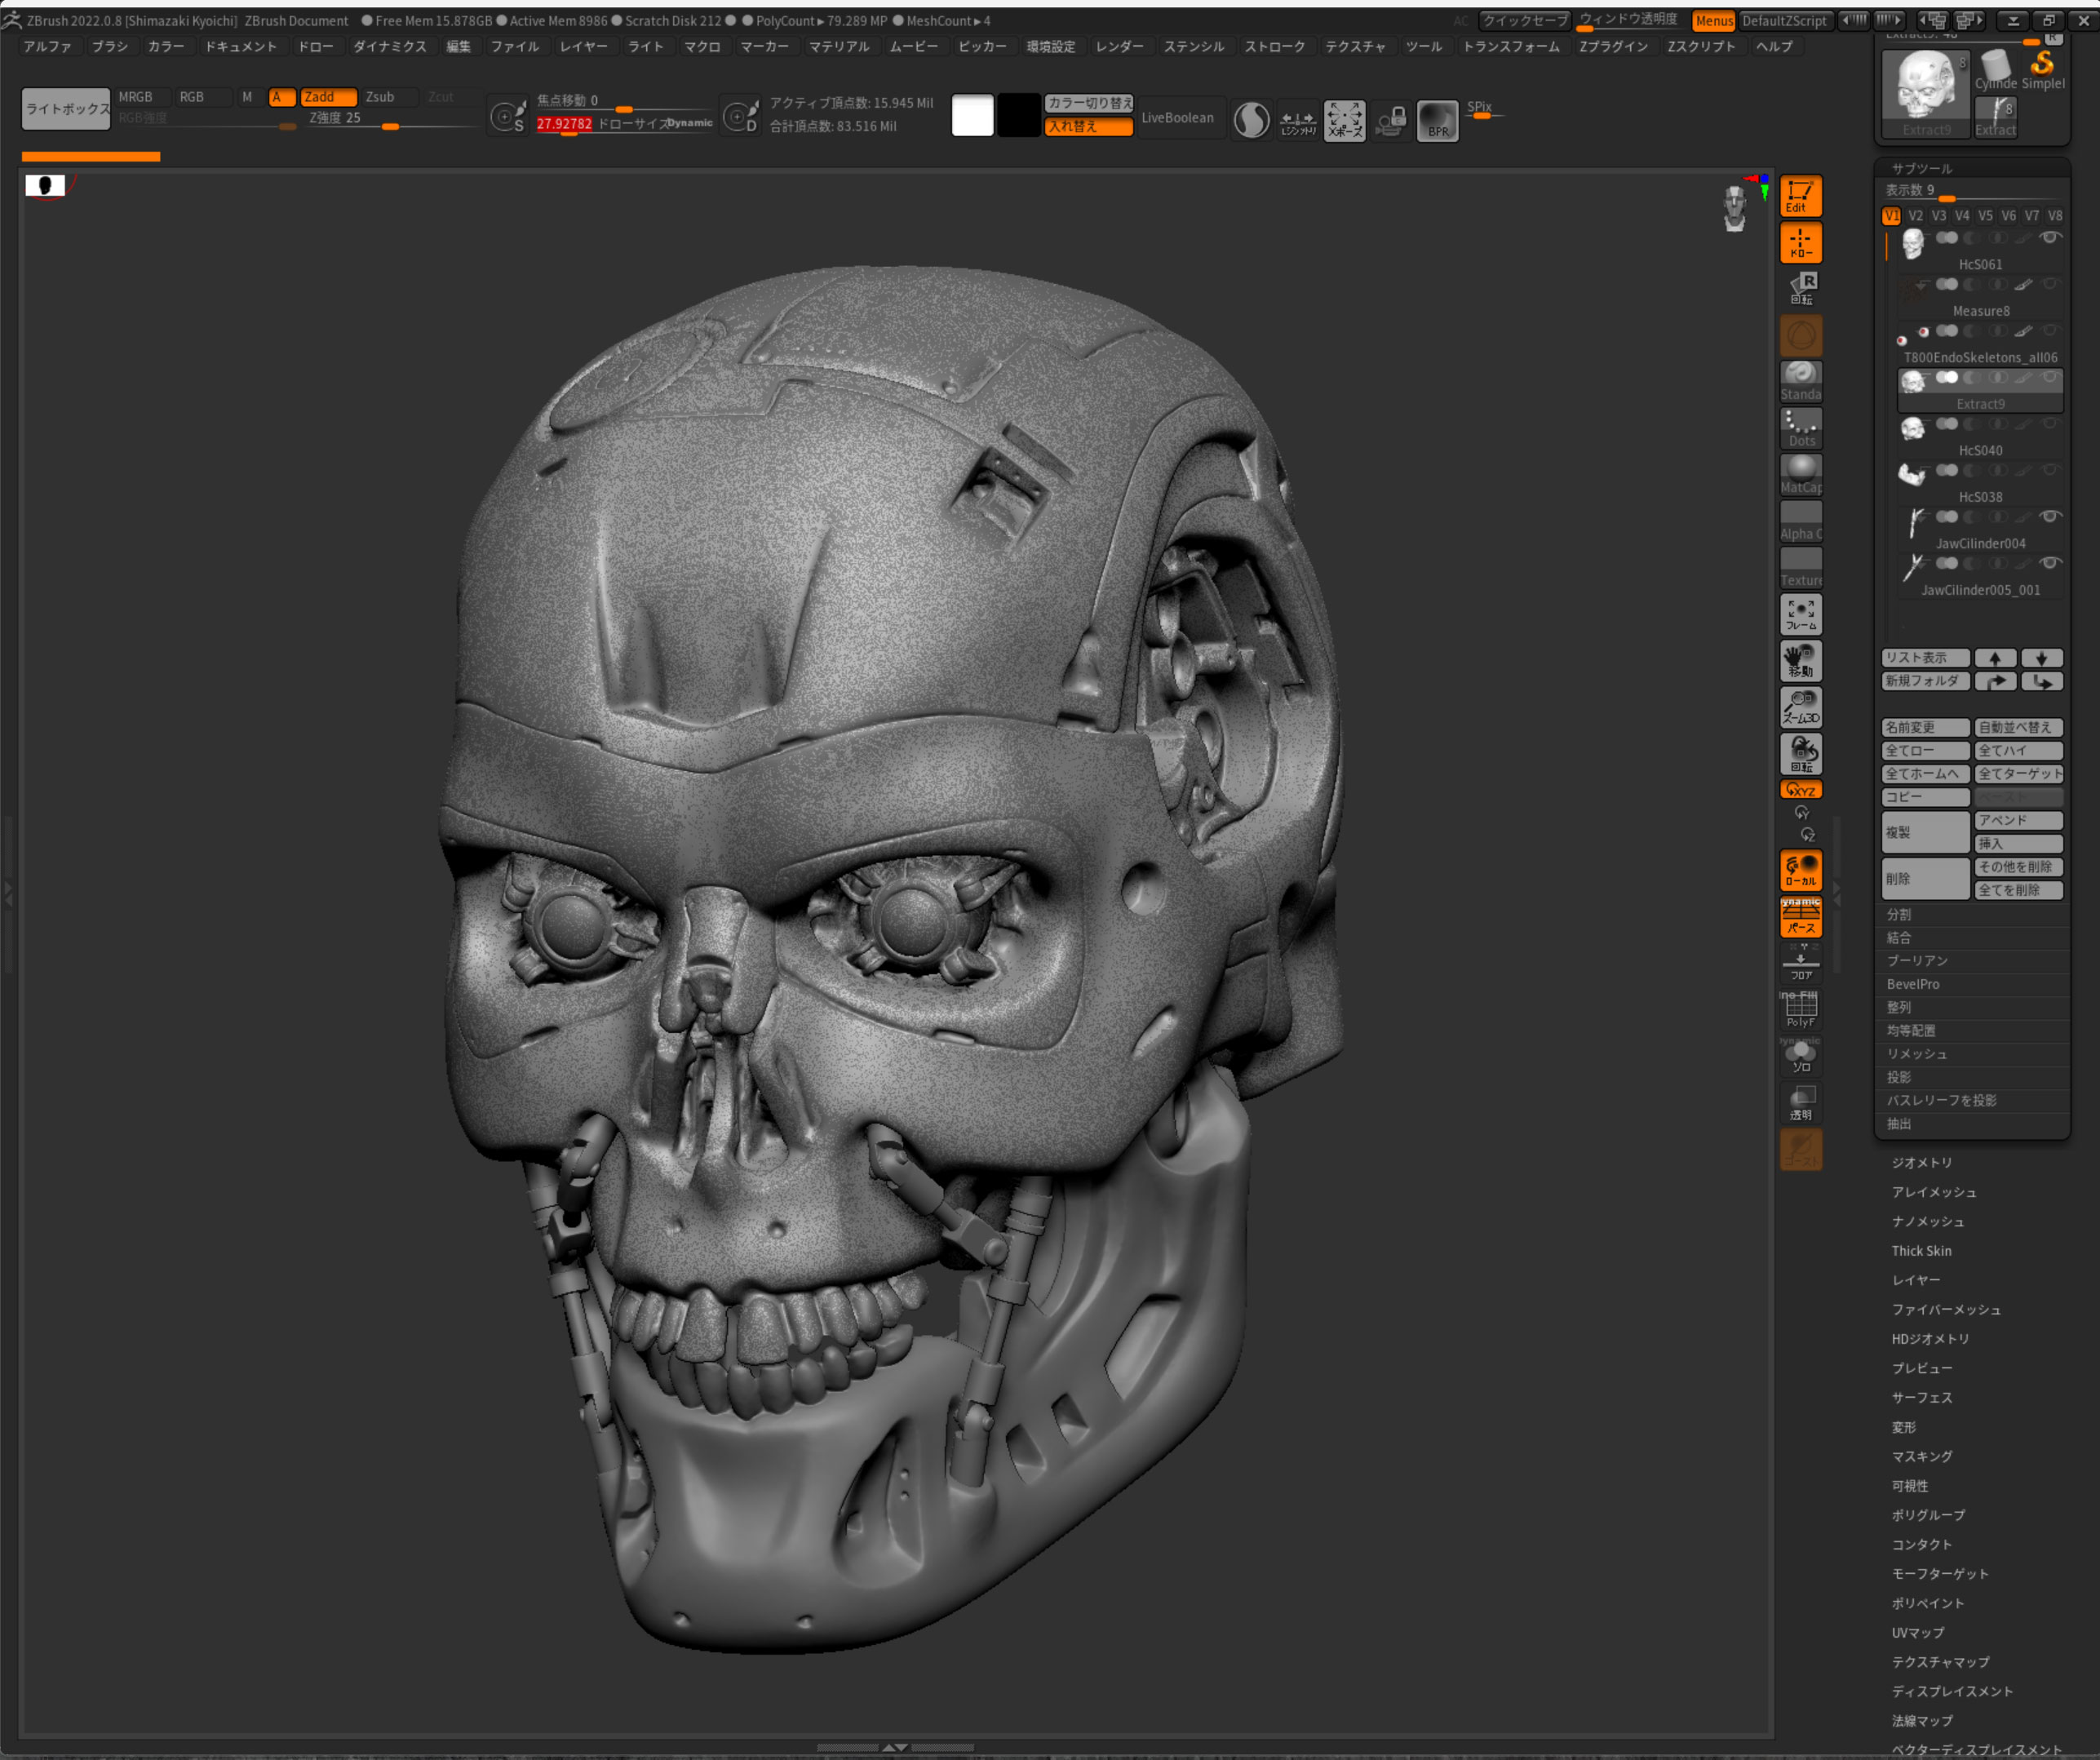
Task: Click 複製 duplicate button
Action: point(1925,832)
